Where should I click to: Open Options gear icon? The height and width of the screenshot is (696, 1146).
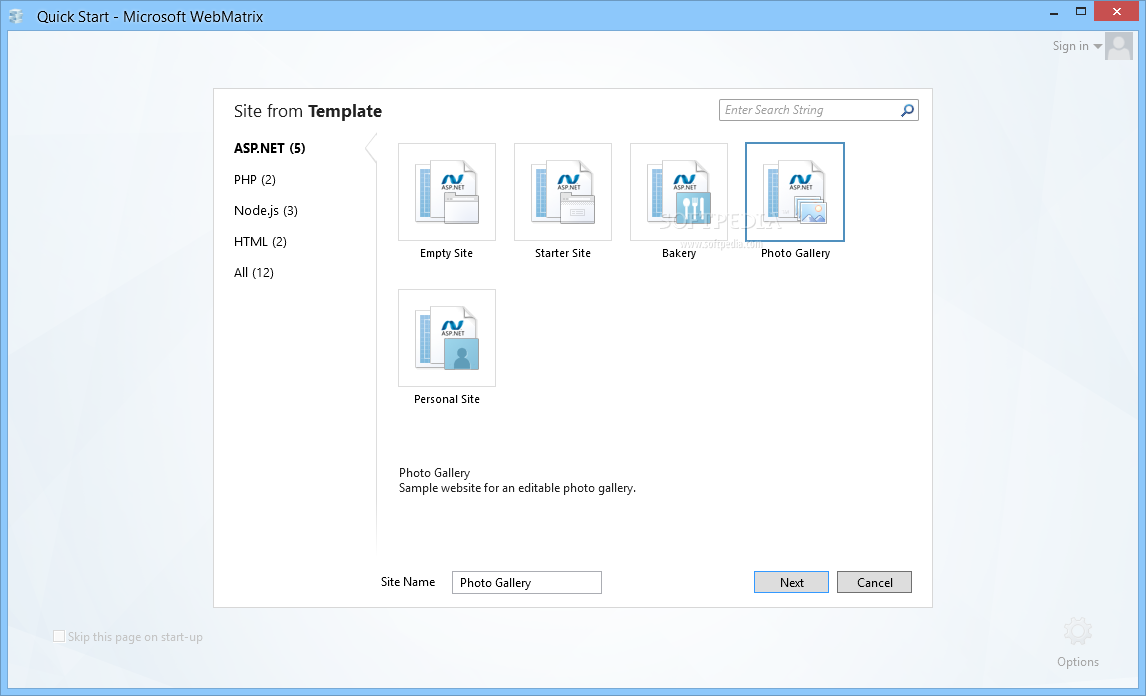tap(1078, 631)
